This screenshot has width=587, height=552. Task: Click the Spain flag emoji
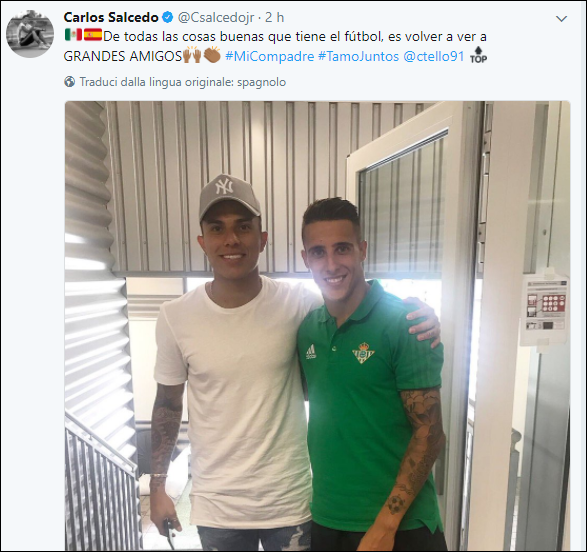[x=92, y=35]
